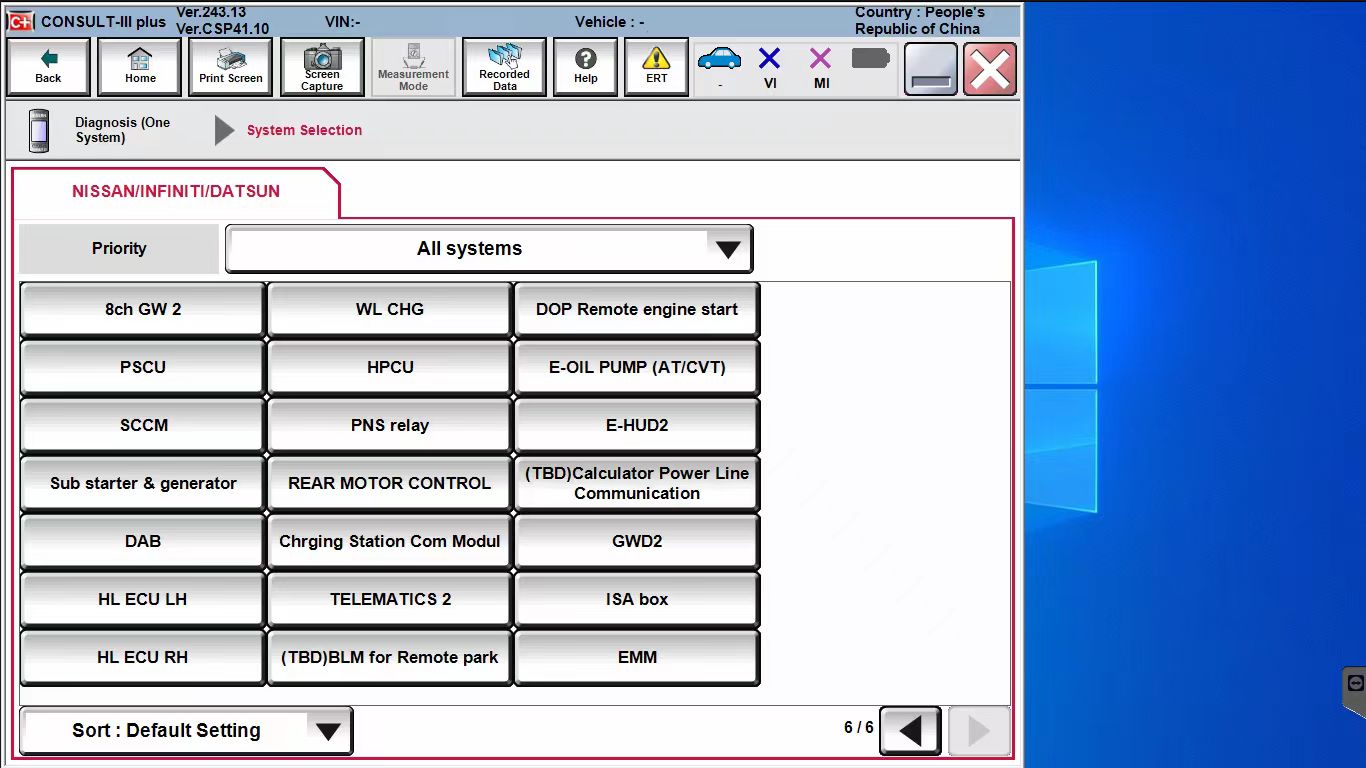Click the blue car vehicle status icon

720,59
